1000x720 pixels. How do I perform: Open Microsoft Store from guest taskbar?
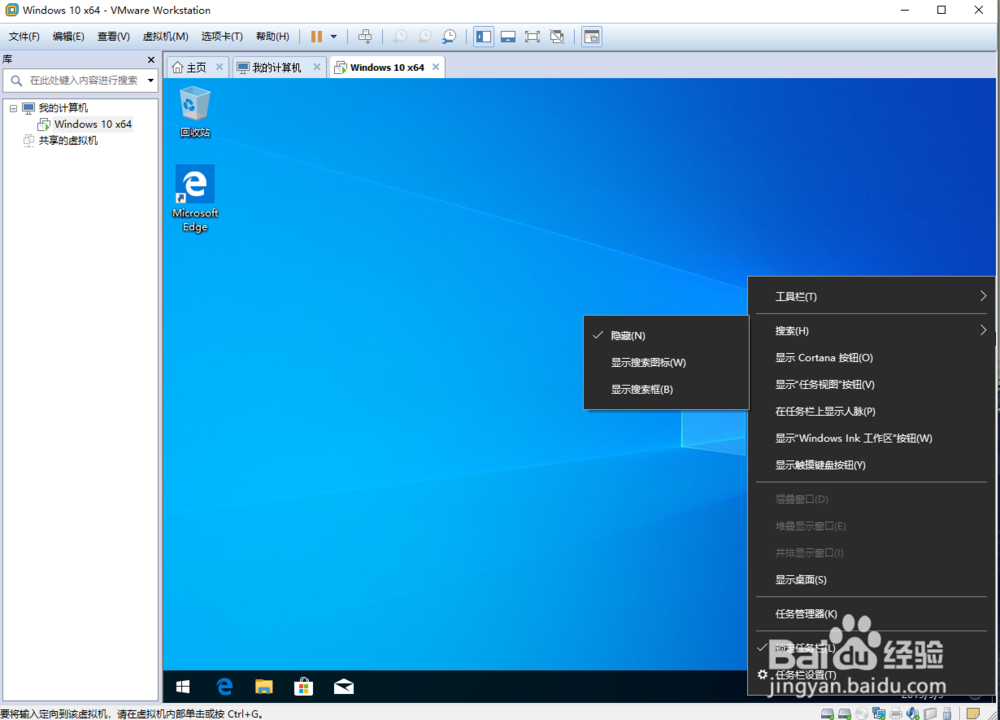click(x=304, y=686)
